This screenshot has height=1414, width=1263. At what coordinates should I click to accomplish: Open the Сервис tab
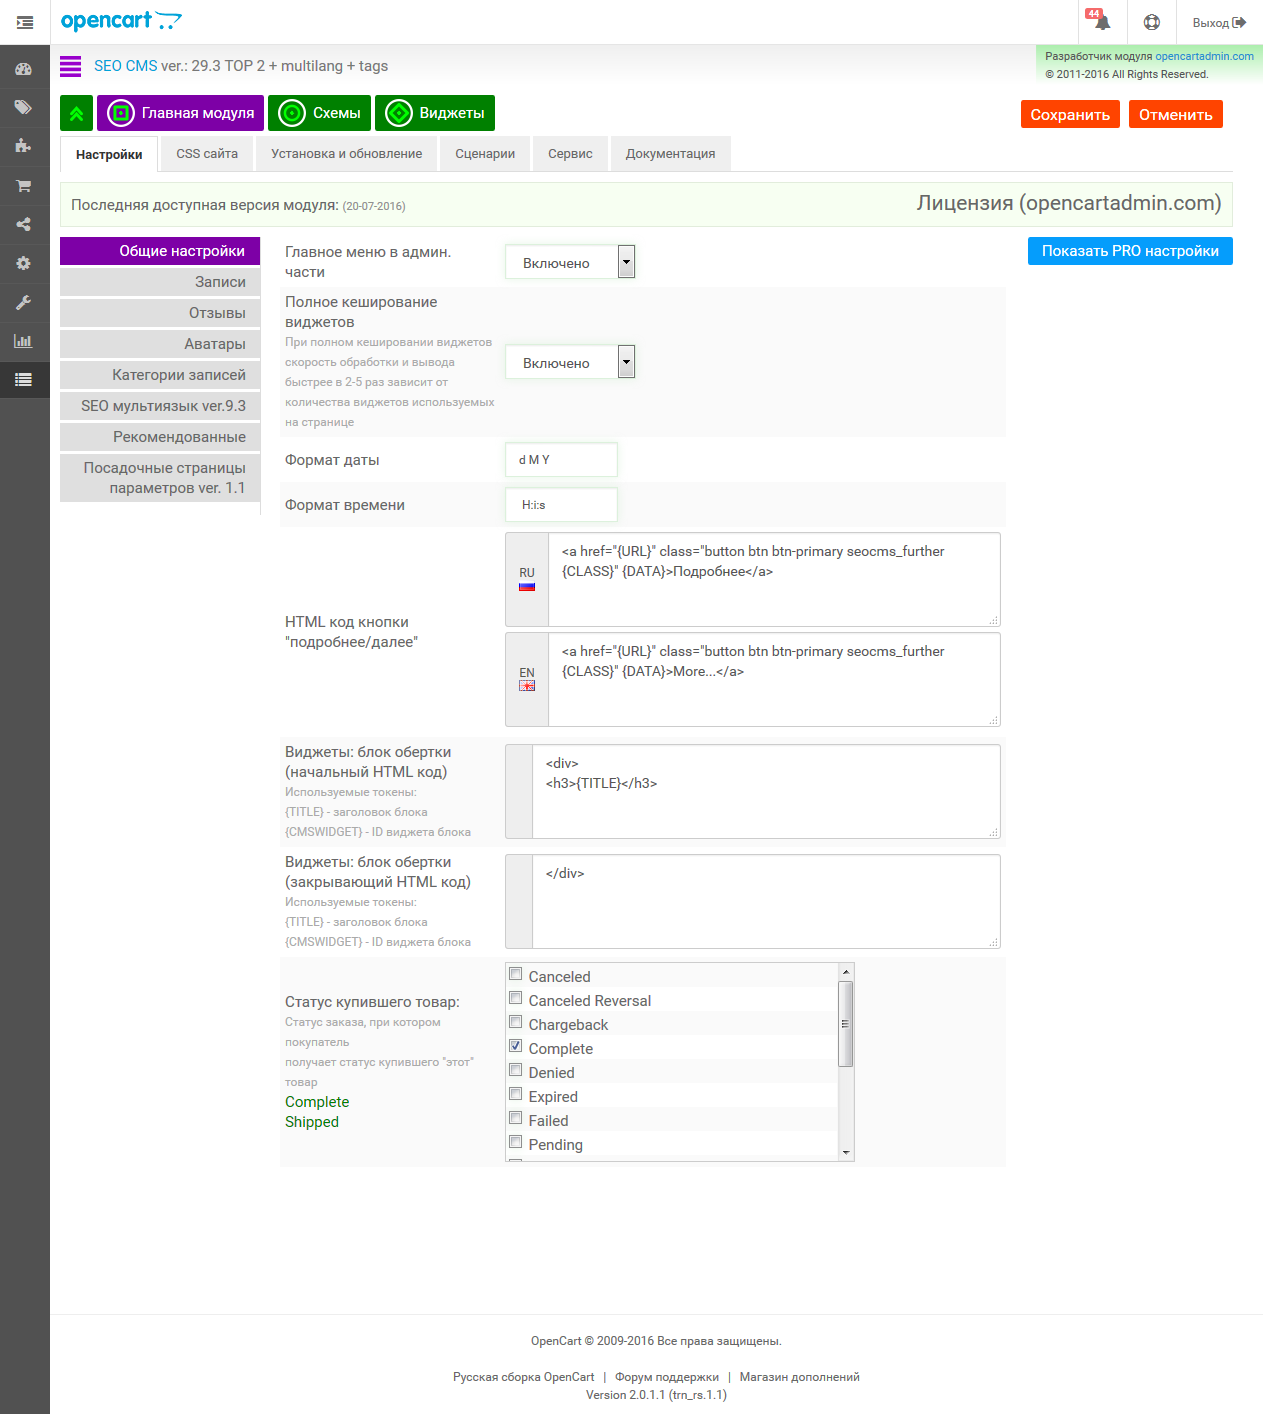(x=570, y=154)
